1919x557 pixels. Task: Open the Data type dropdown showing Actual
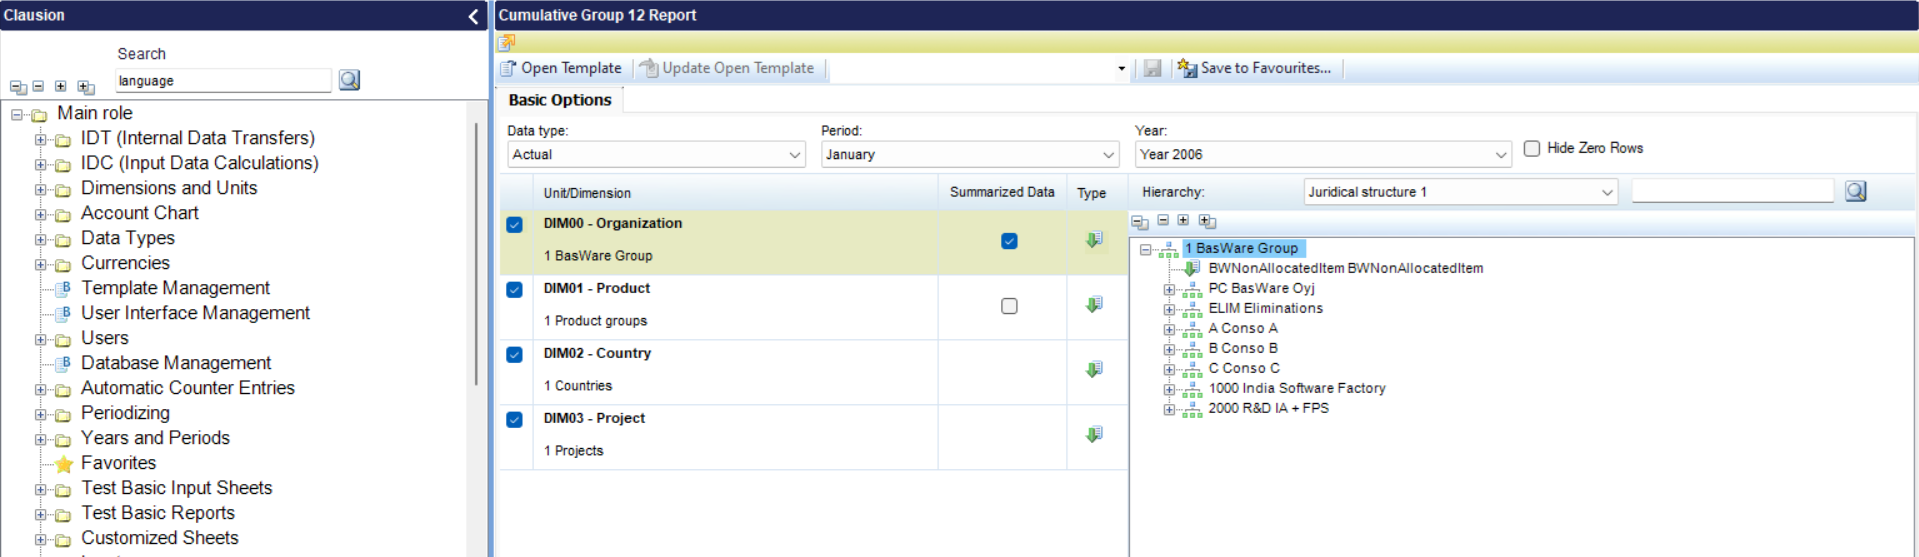pyautogui.click(x=656, y=154)
